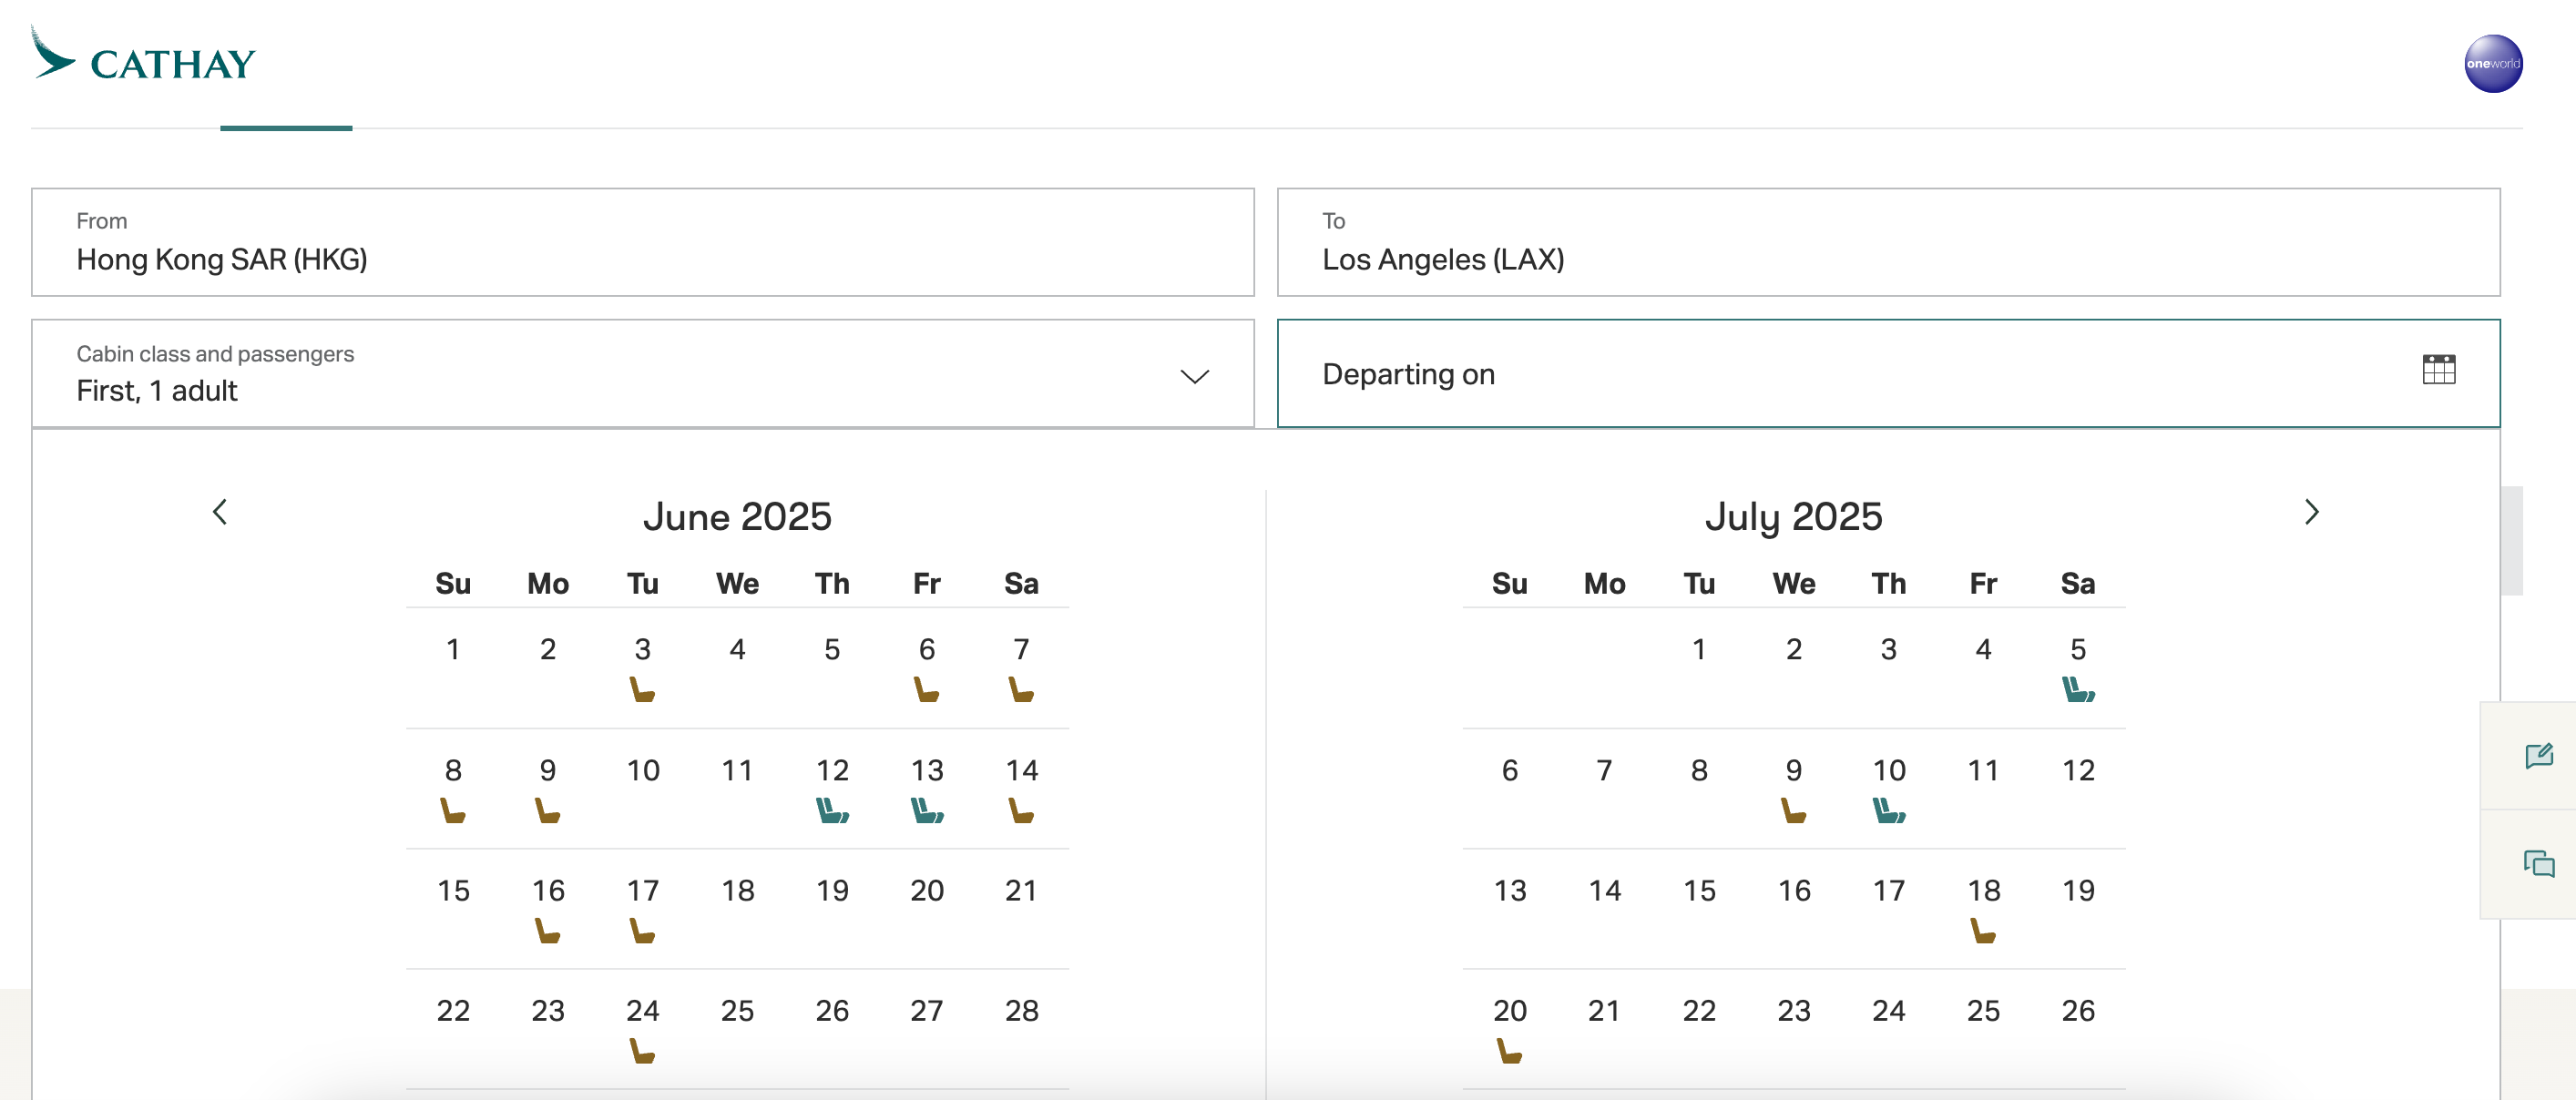
Task: Click double-seat icon under June 13
Action: [x=927, y=810]
